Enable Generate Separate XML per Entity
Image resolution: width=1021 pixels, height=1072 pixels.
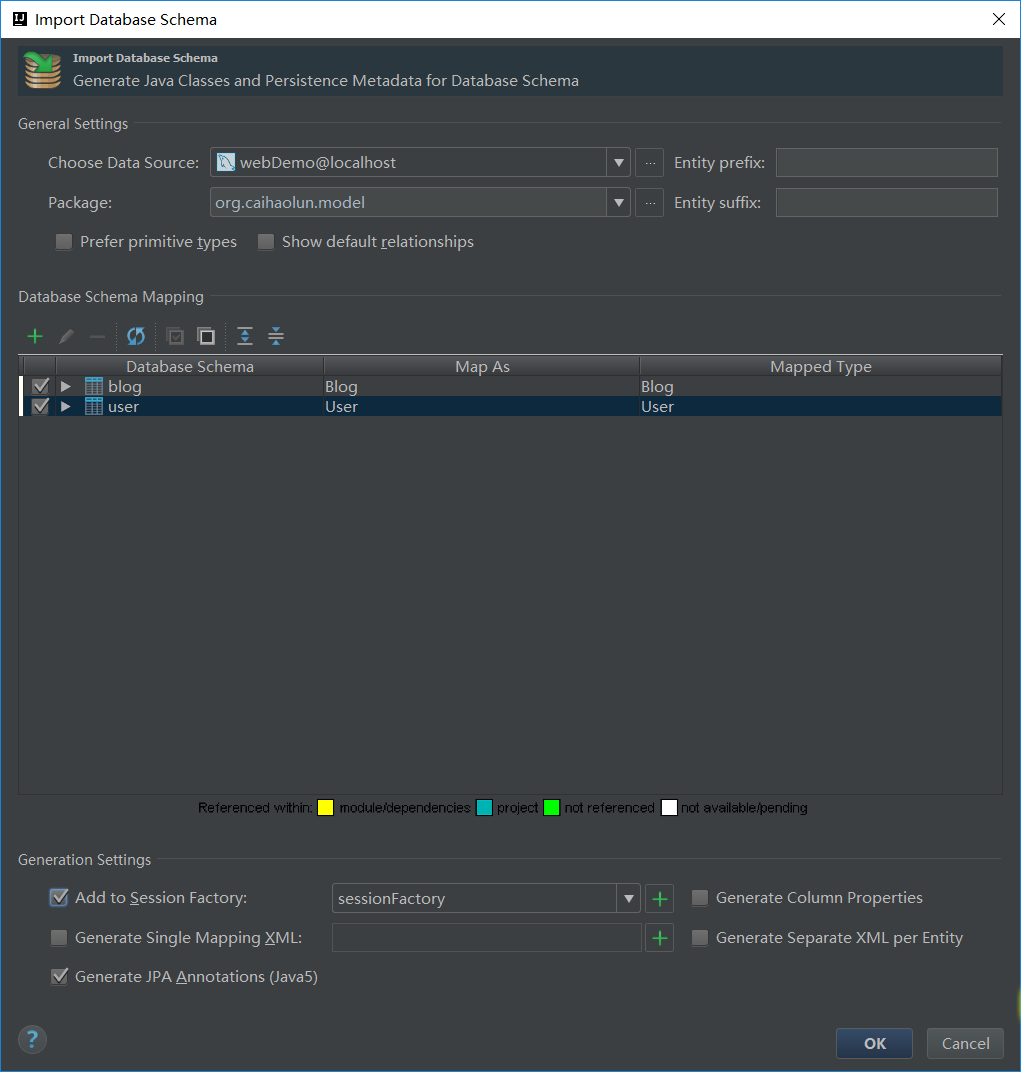[700, 937]
